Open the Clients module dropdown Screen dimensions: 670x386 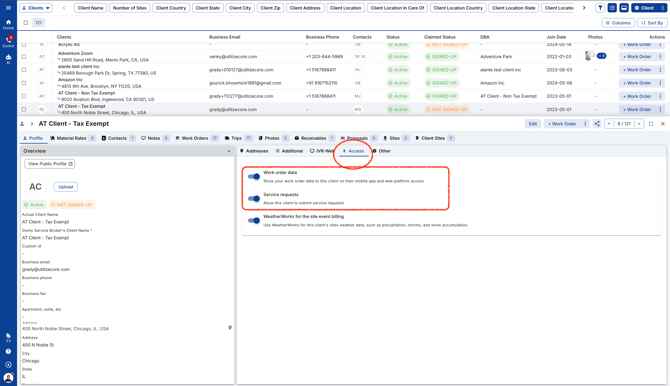(36, 8)
